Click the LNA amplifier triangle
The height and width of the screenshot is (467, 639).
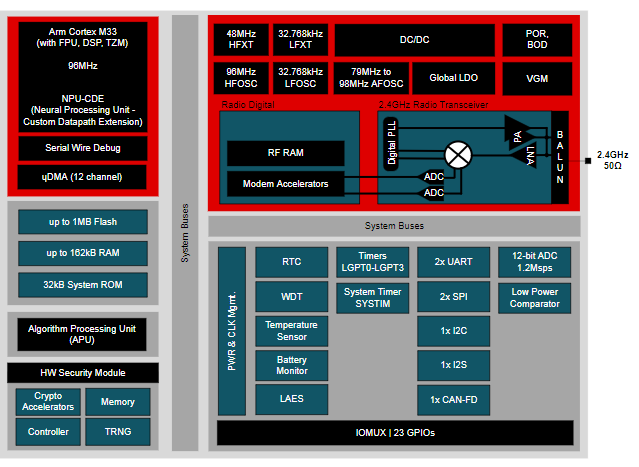tap(526, 155)
